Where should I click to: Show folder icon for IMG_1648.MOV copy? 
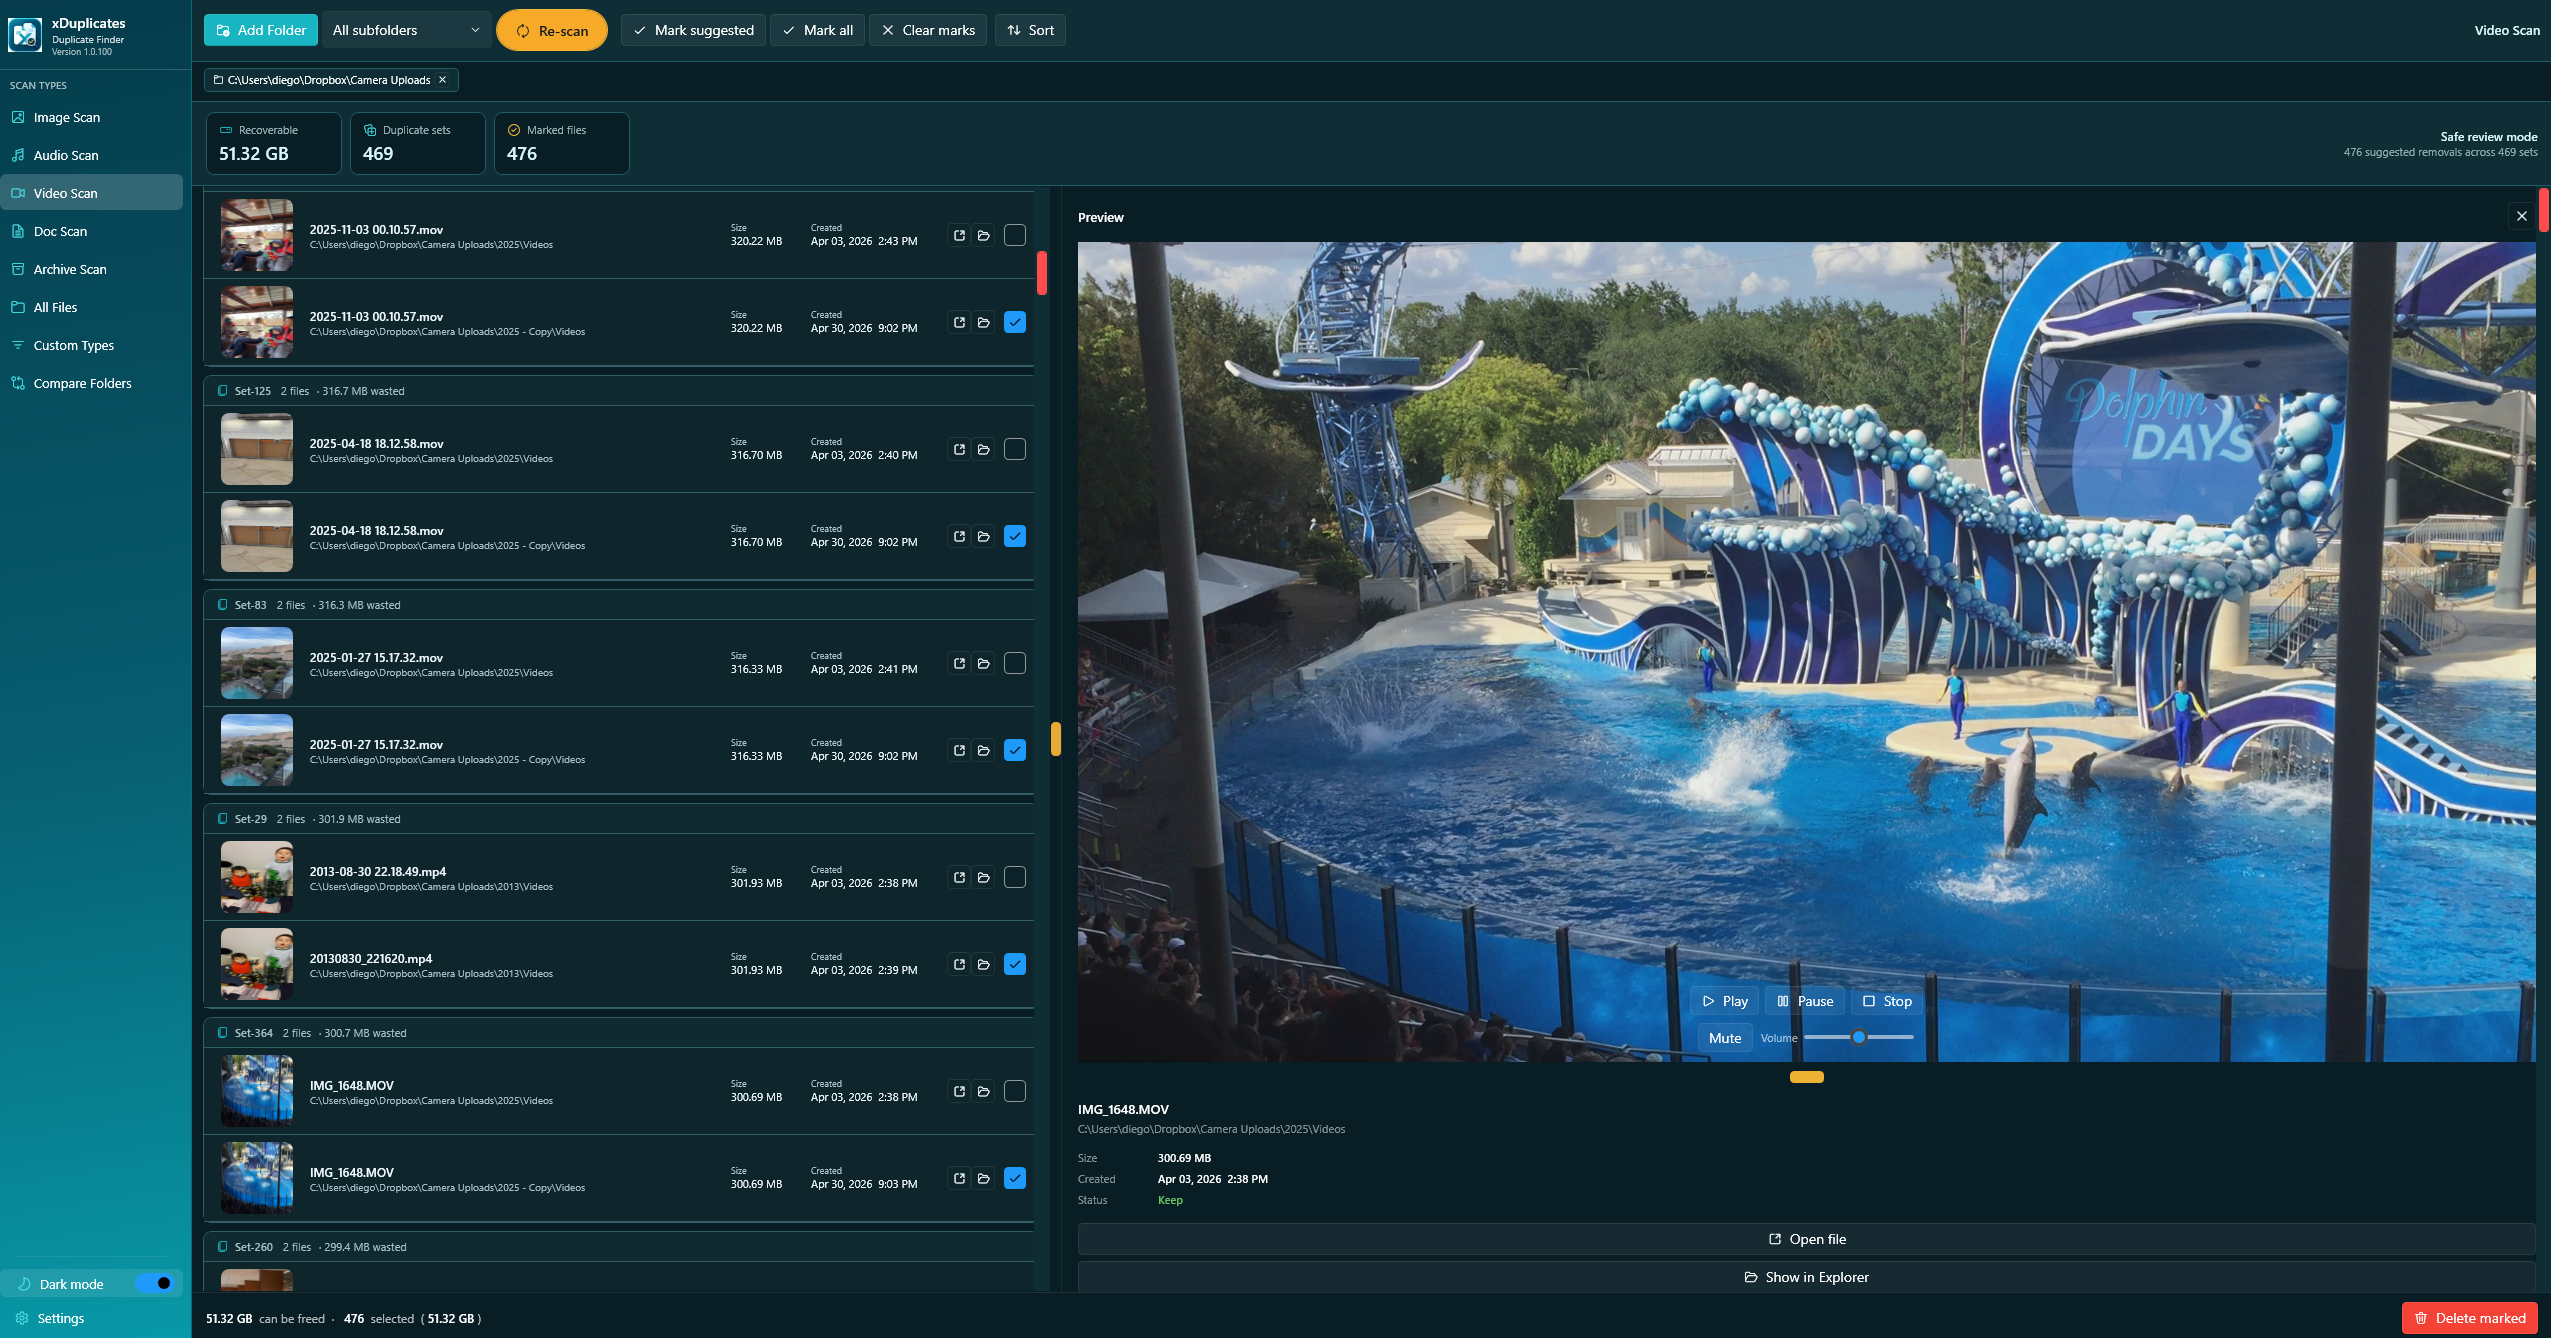(984, 1178)
